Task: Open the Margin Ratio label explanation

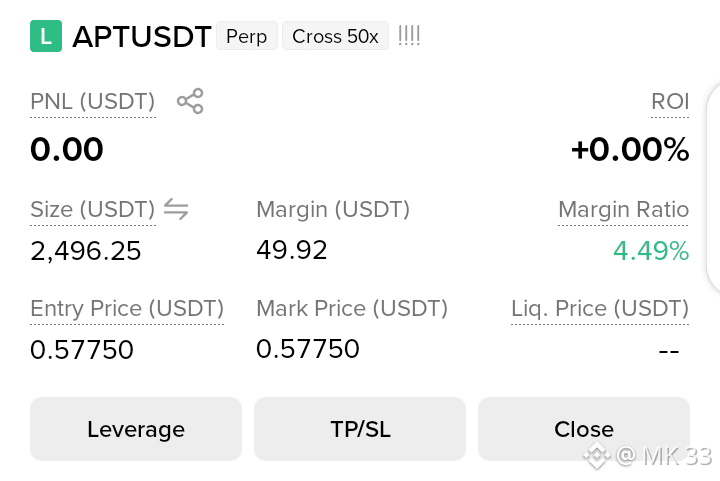Action: (x=623, y=210)
